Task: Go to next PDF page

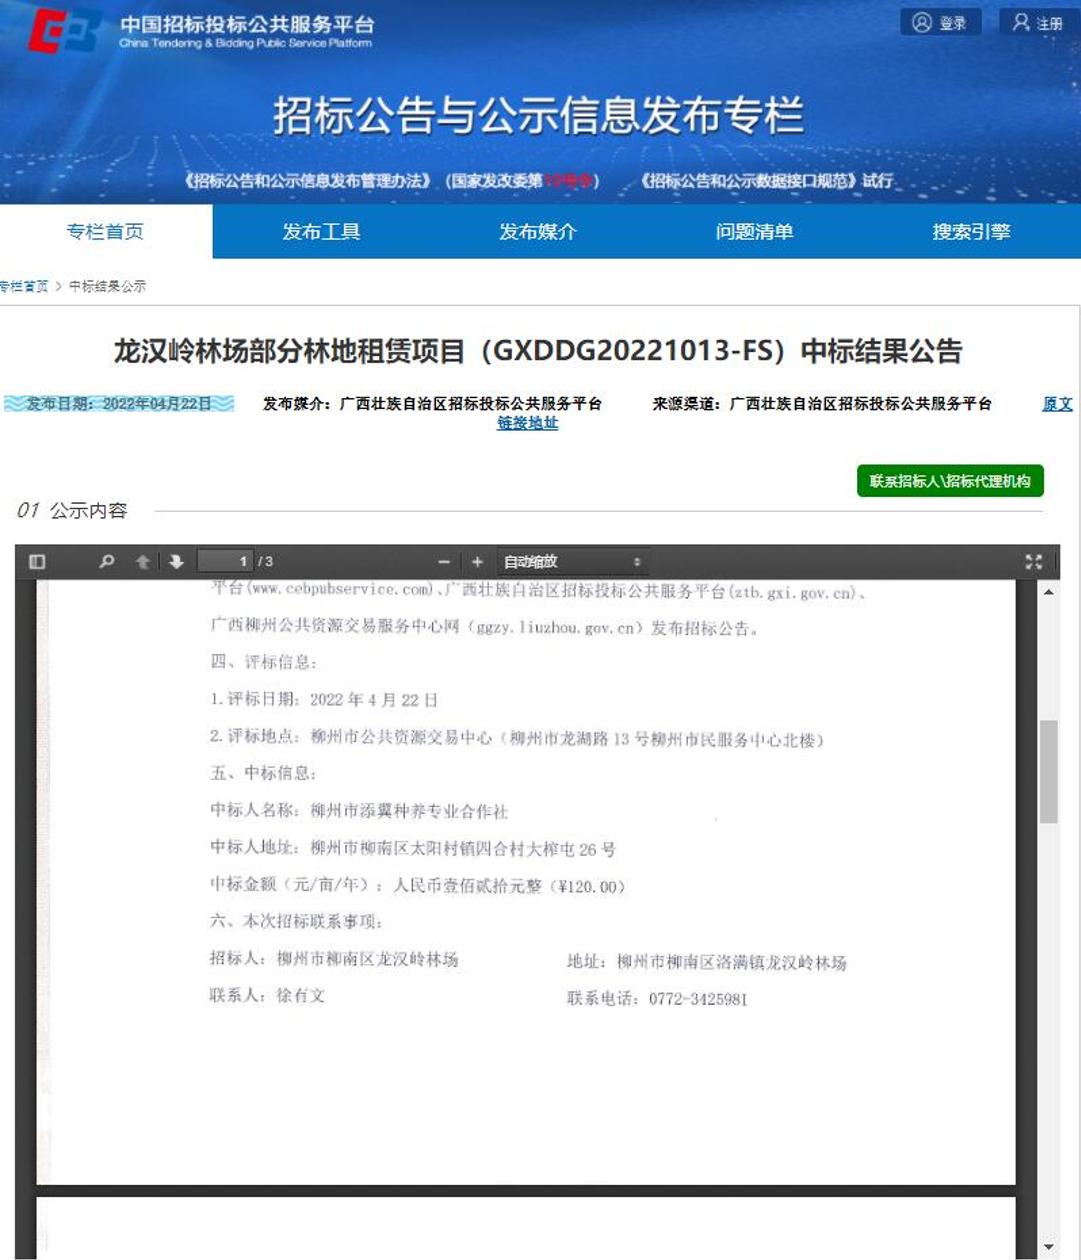Action: pos(176,562)
